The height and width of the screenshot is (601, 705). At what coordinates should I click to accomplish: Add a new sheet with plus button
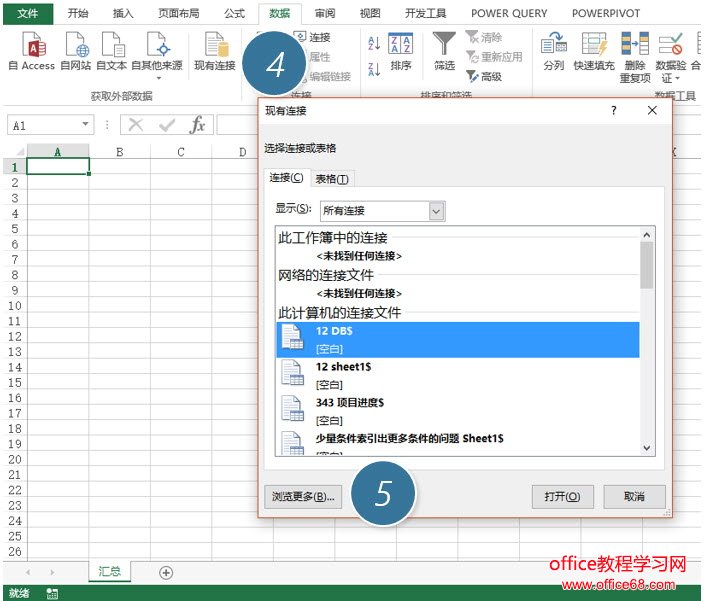(x=166, y=572)
